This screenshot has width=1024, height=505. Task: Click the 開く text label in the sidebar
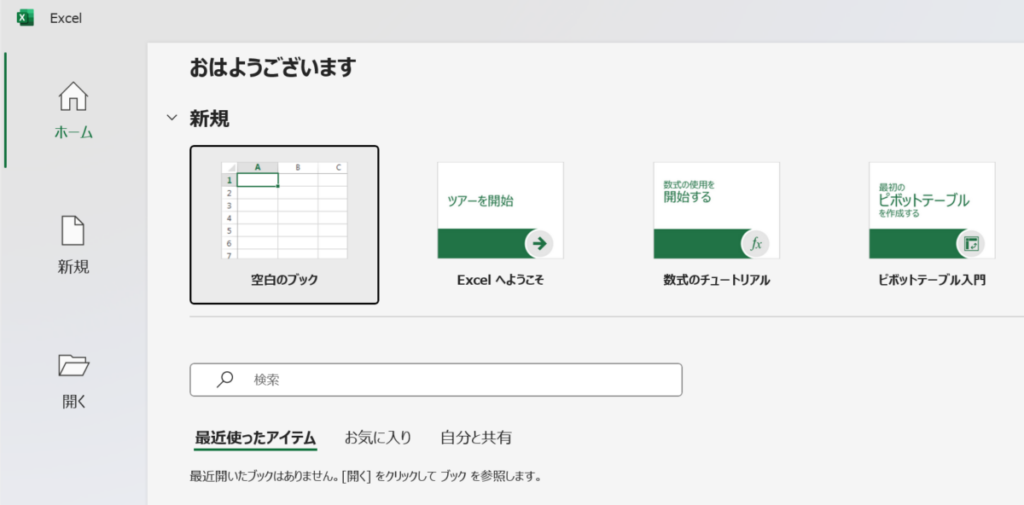[73, 402]
